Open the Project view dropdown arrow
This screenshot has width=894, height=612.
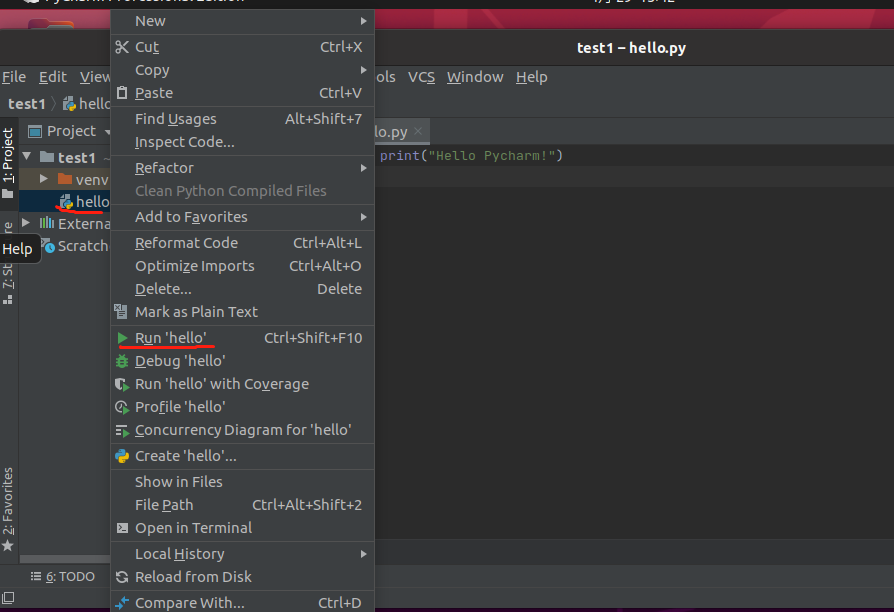tap(107, 132)
